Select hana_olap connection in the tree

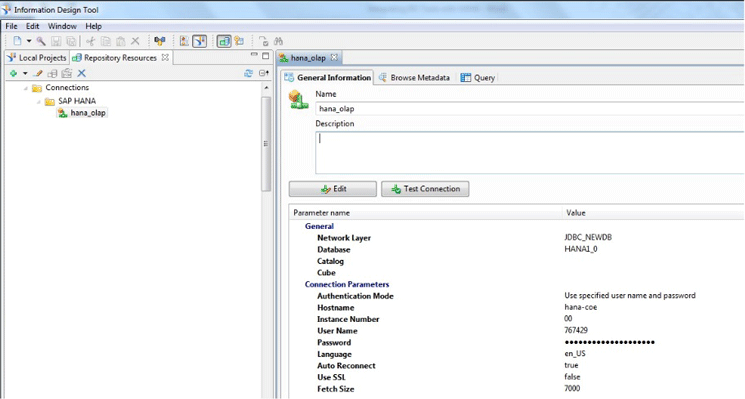pyautogui.click(x=88, y=113)
